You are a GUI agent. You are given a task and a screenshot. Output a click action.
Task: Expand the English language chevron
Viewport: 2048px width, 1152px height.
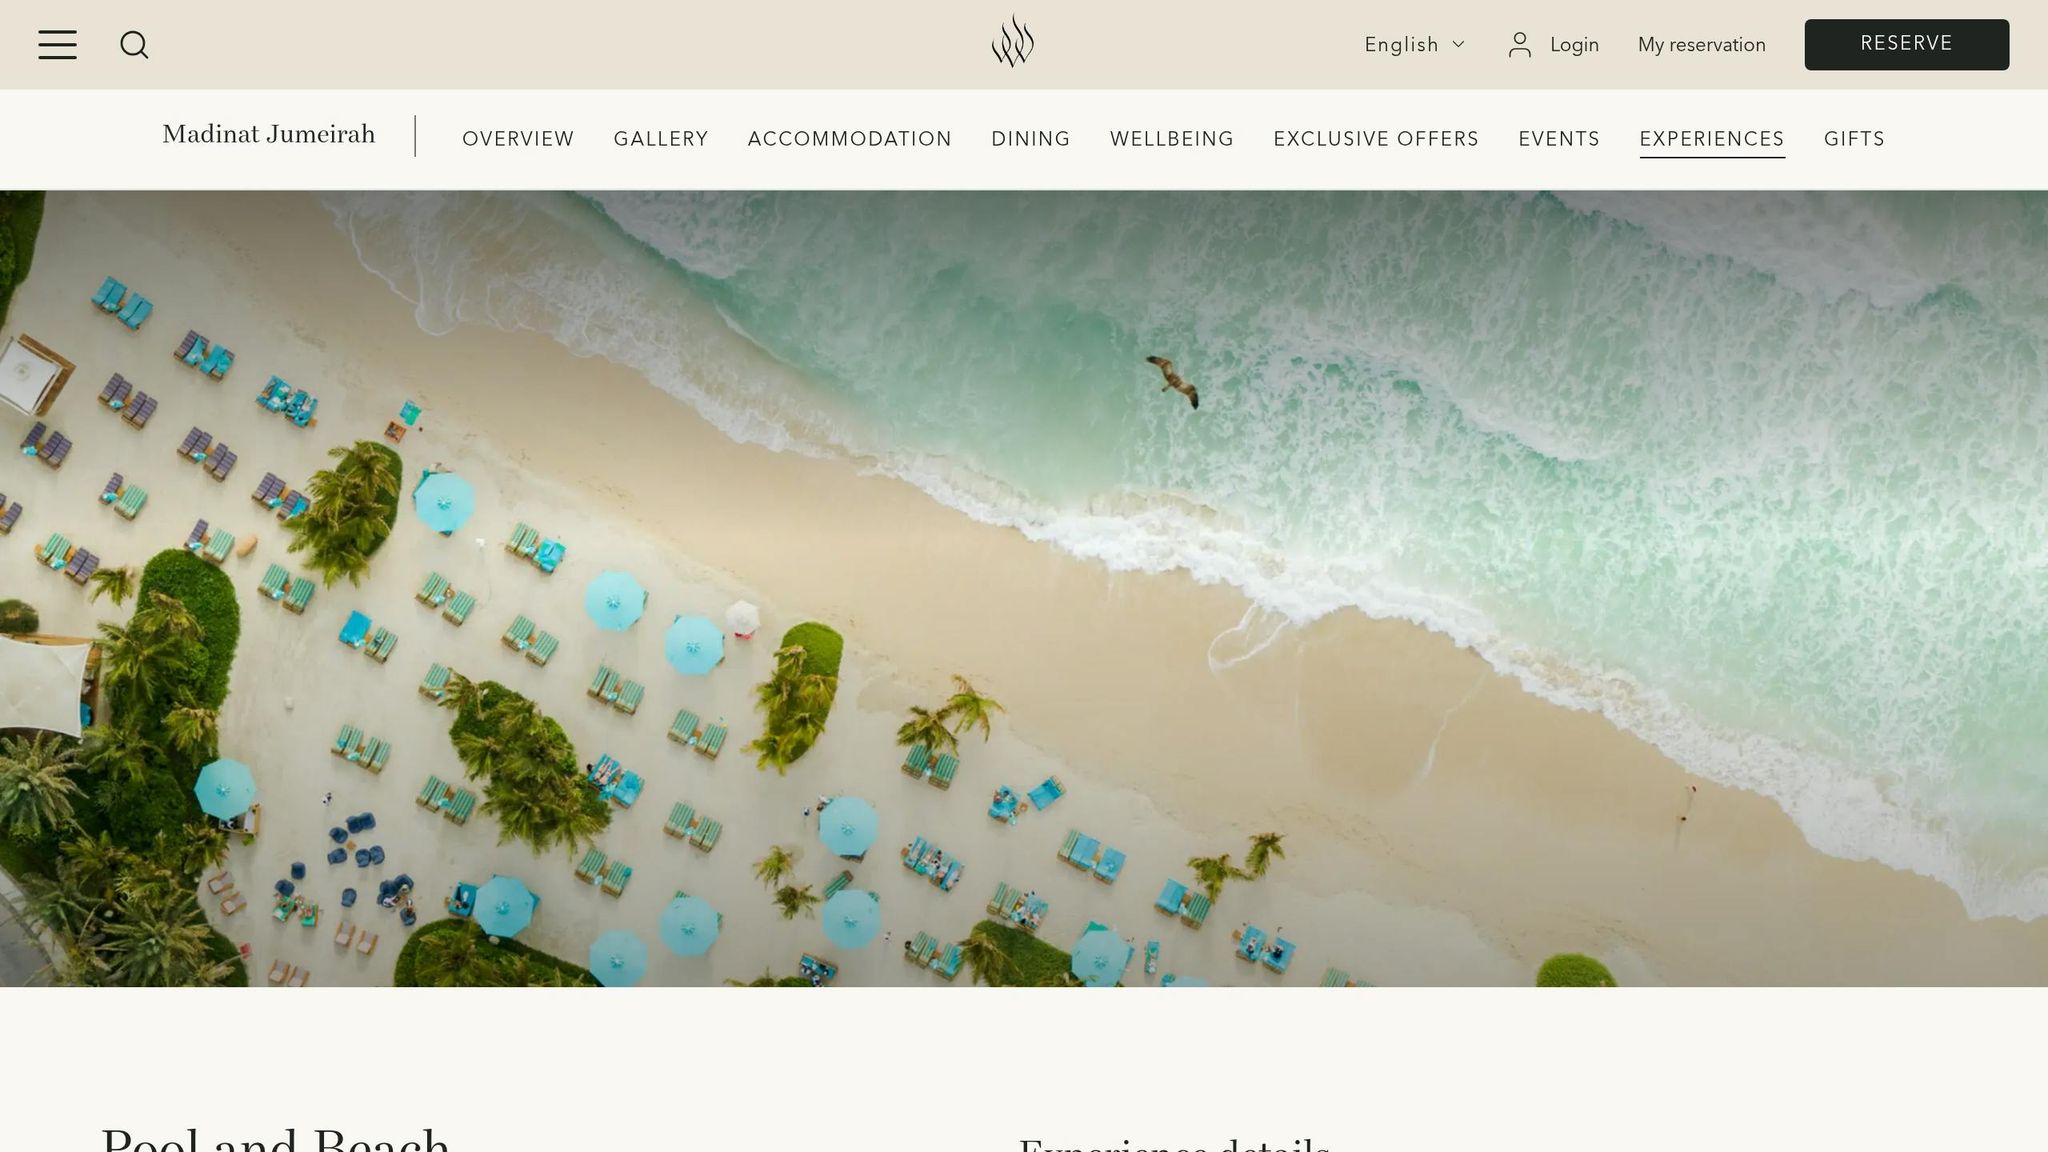tap(1458, 44)
